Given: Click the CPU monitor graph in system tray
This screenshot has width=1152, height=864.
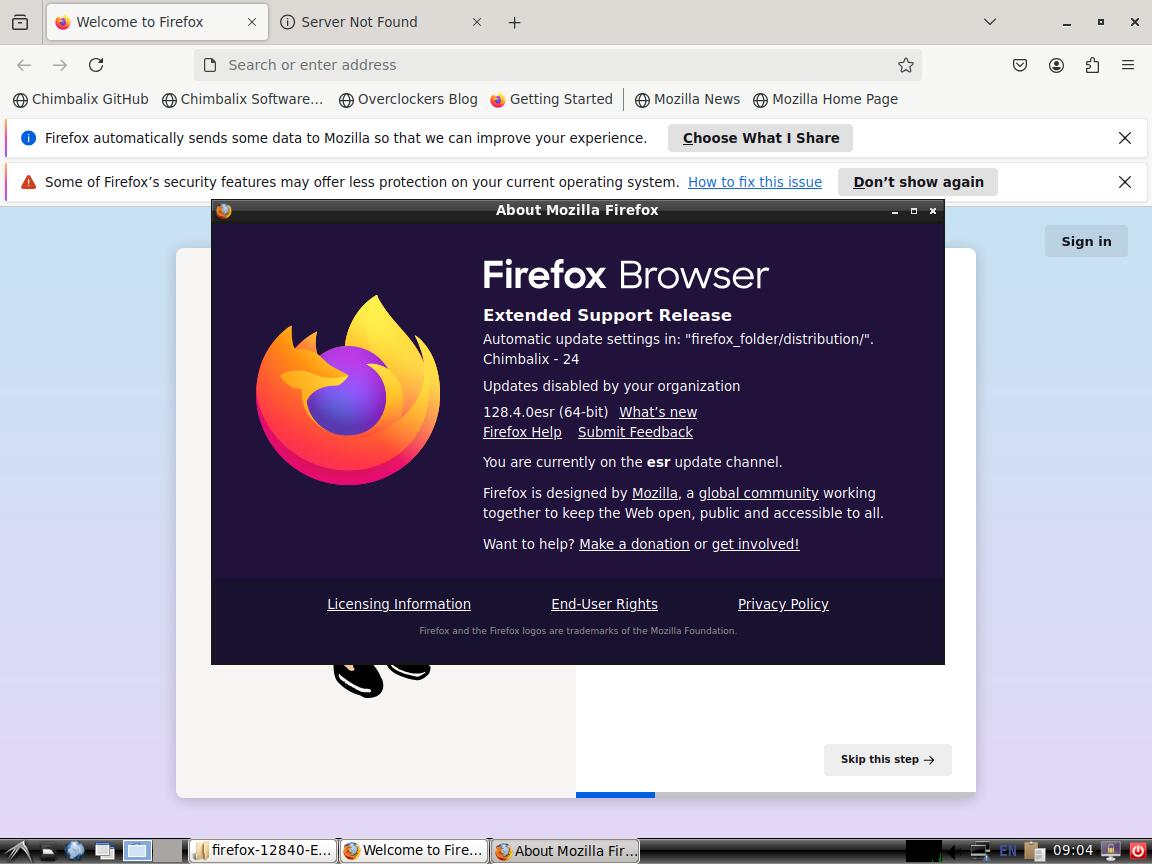Looking at the screenshot, I should (x=924, y=851).
